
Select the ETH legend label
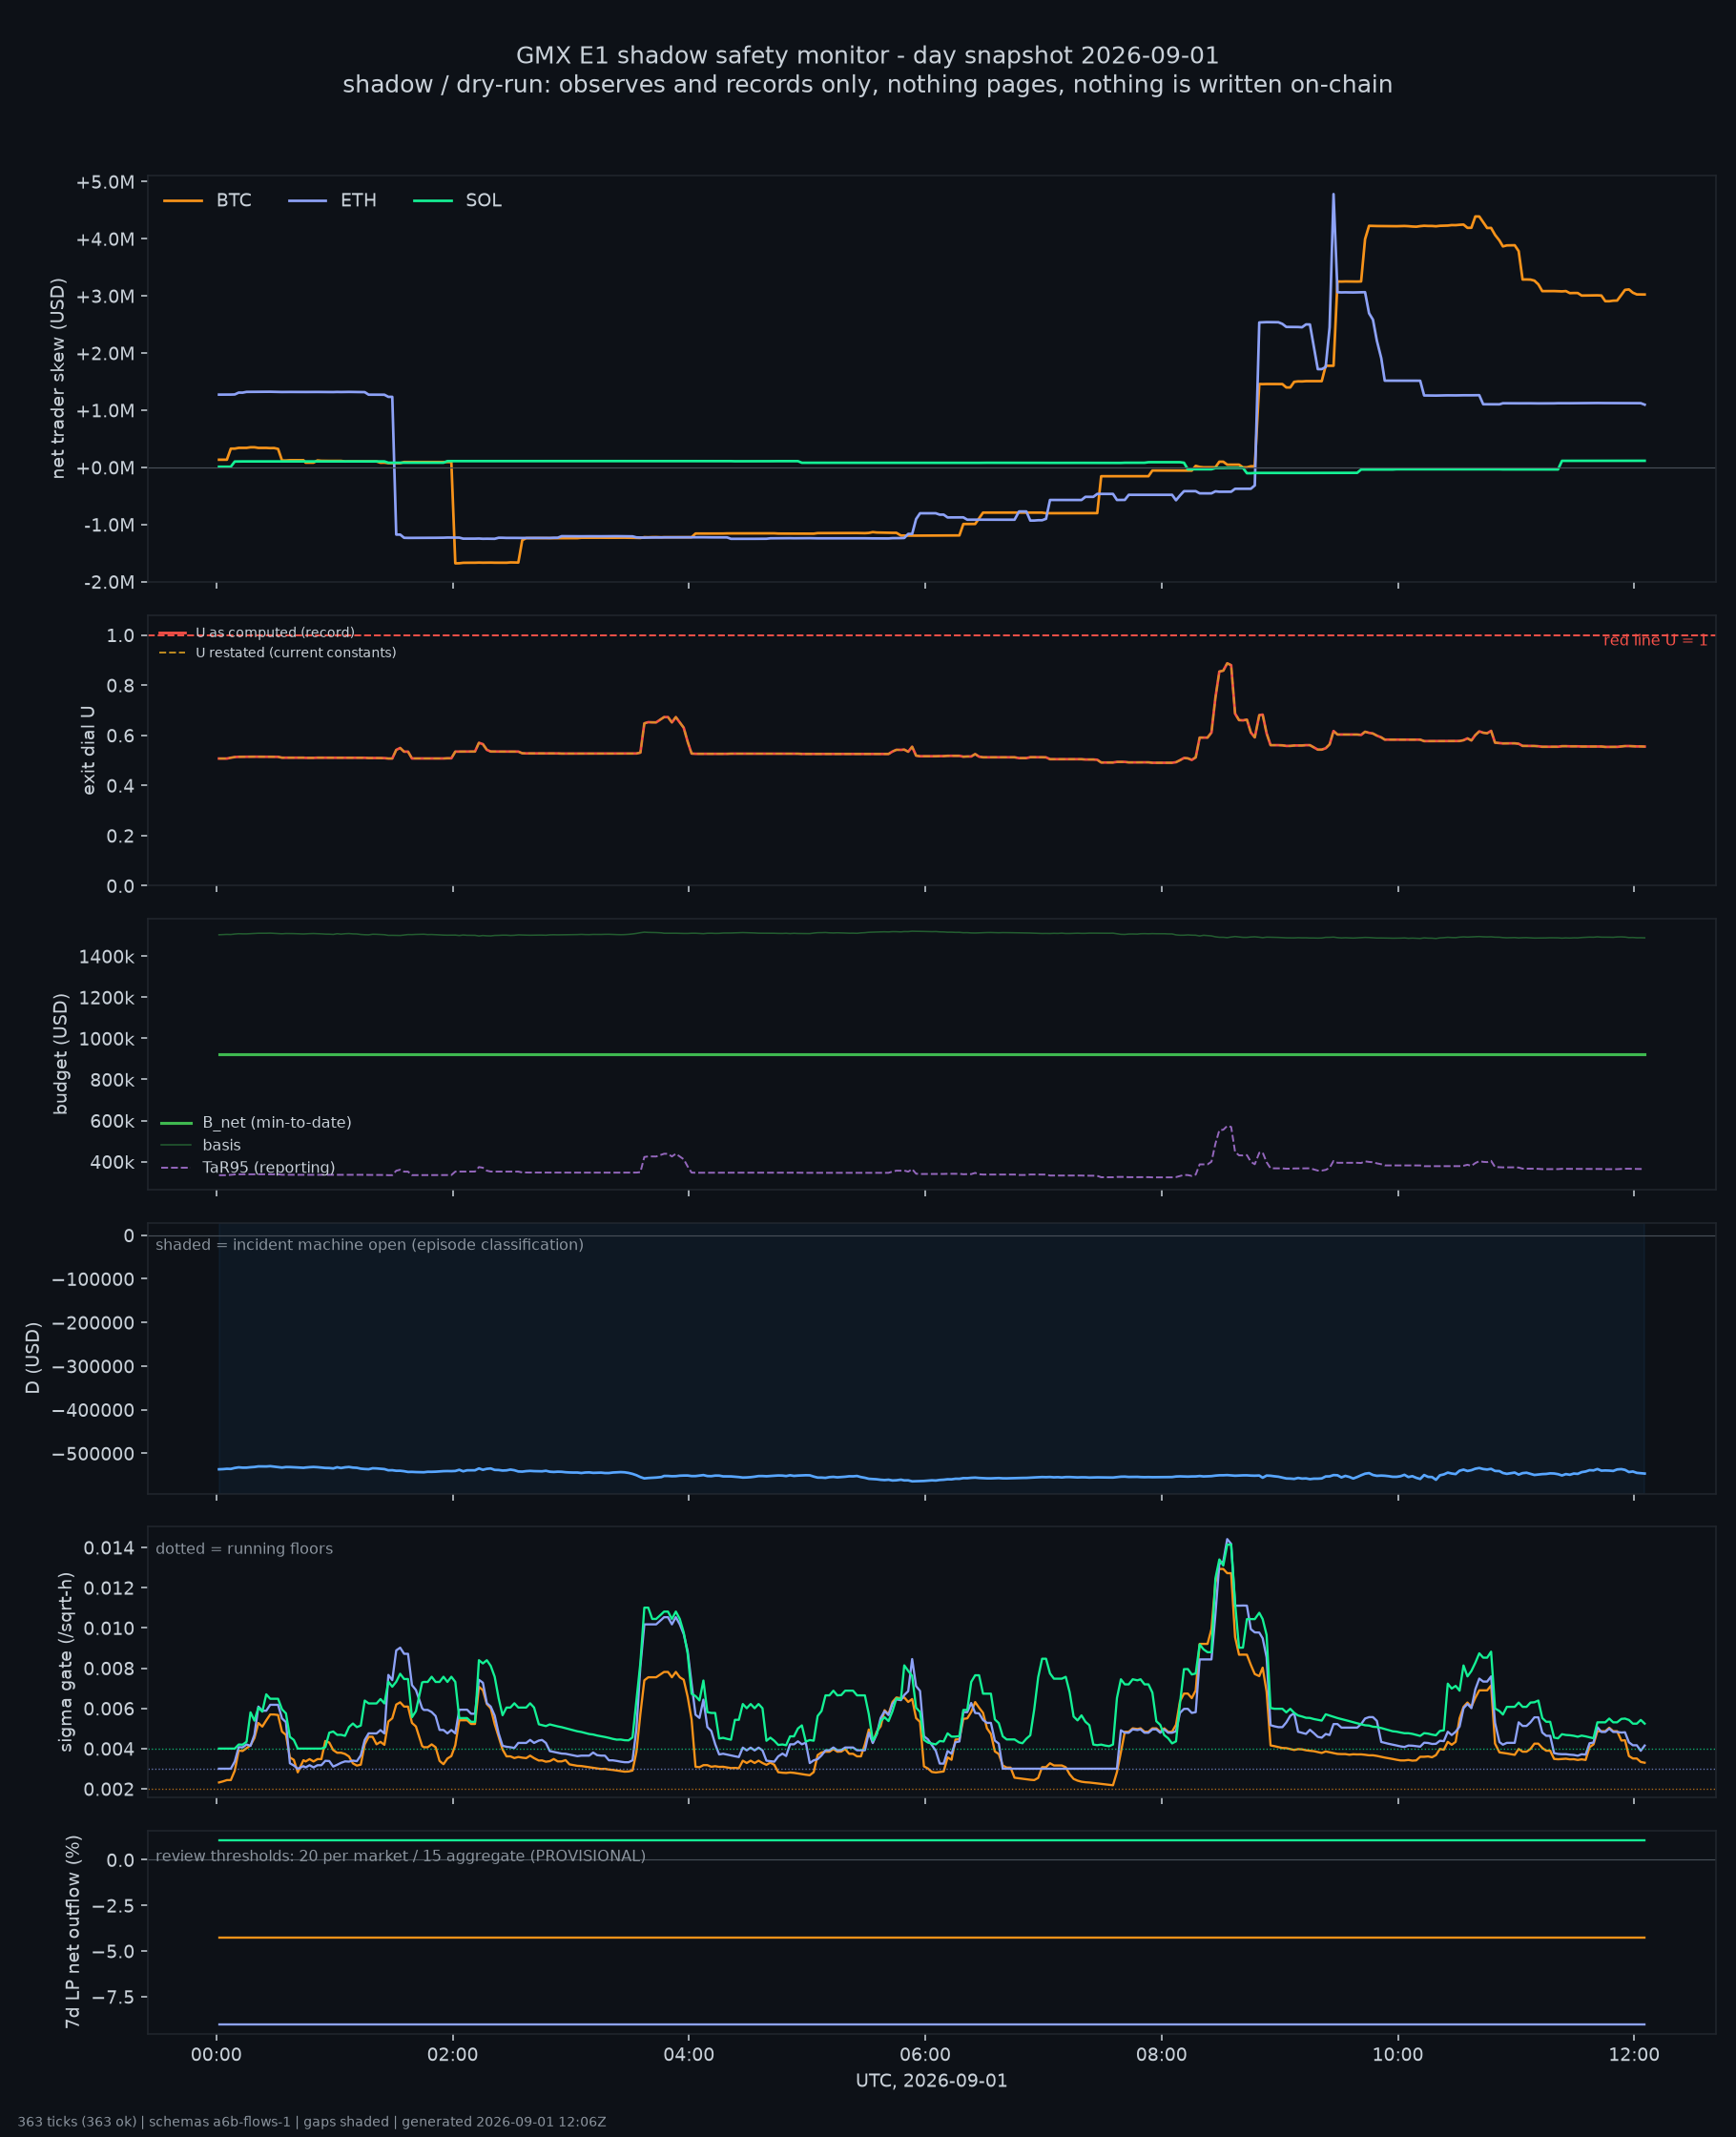point(358,201)
